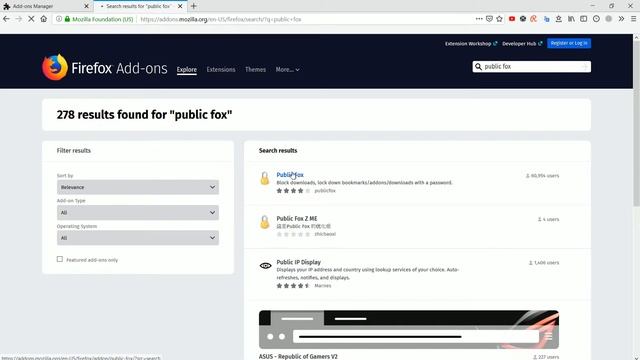Toggle Featured add-ons only checkbox
The image size is (640, 360).
tap(60, 259)
